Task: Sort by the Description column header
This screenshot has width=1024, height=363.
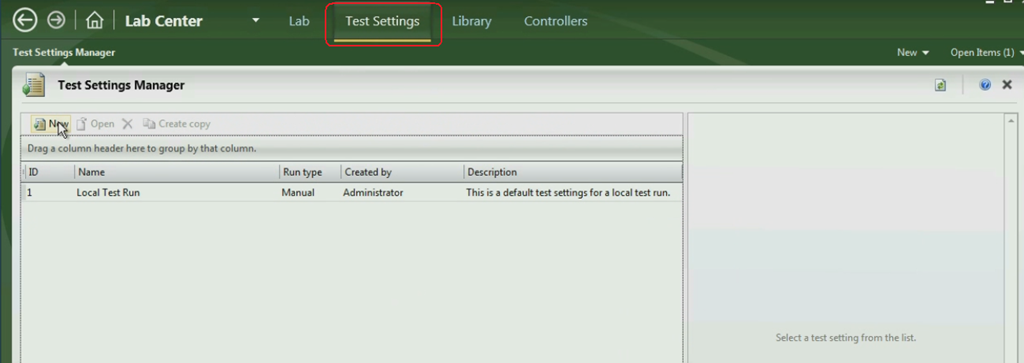Action: [573, 172]
